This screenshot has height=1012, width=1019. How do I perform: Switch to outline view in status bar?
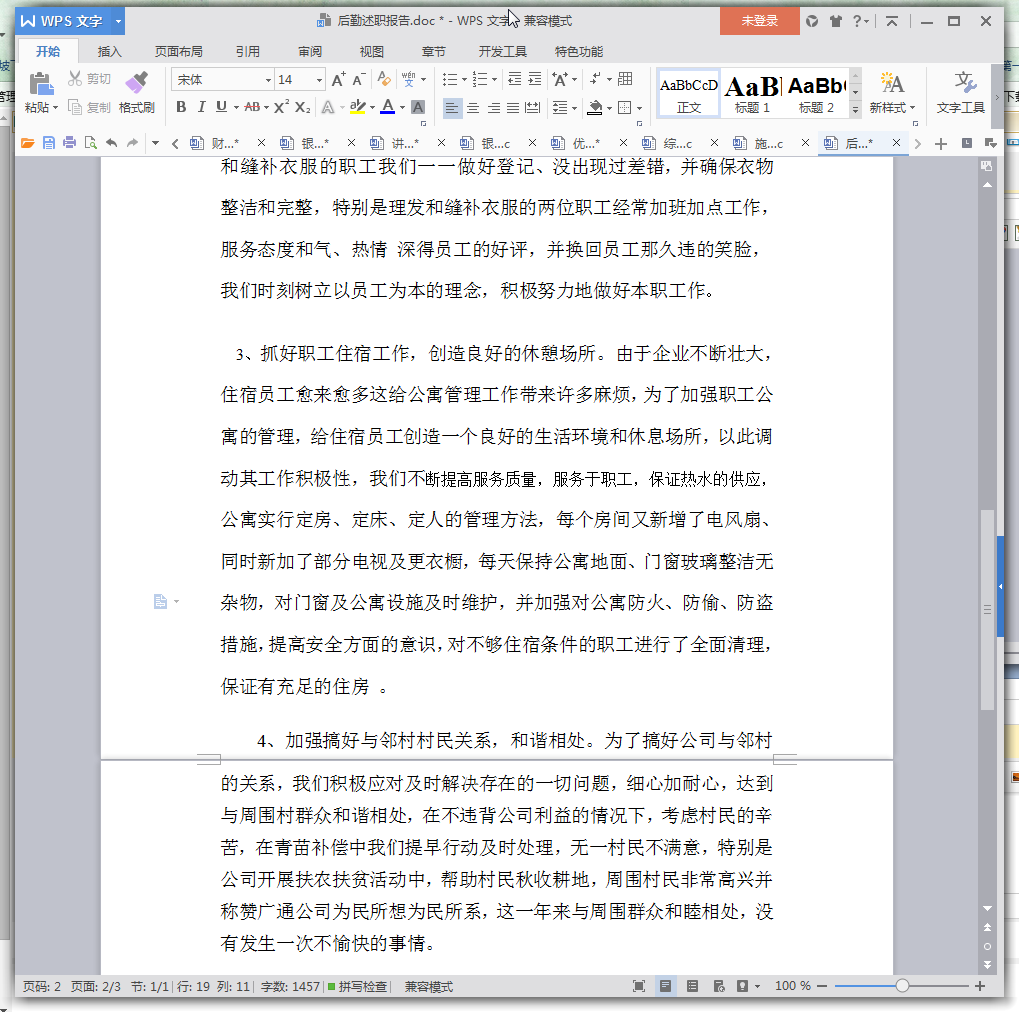click(692, 987)
